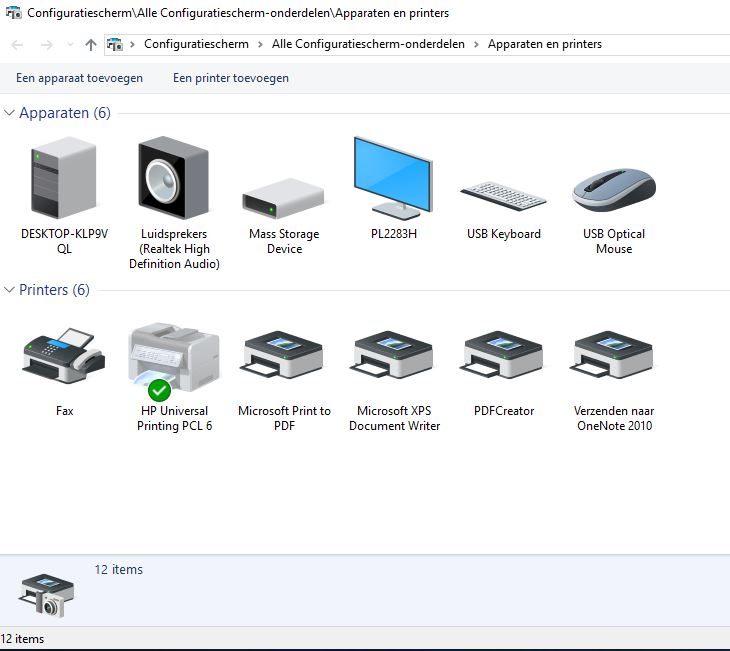
Task: Click the Verzenden naar OneNote 2010 label
Action: click(614, 418)
